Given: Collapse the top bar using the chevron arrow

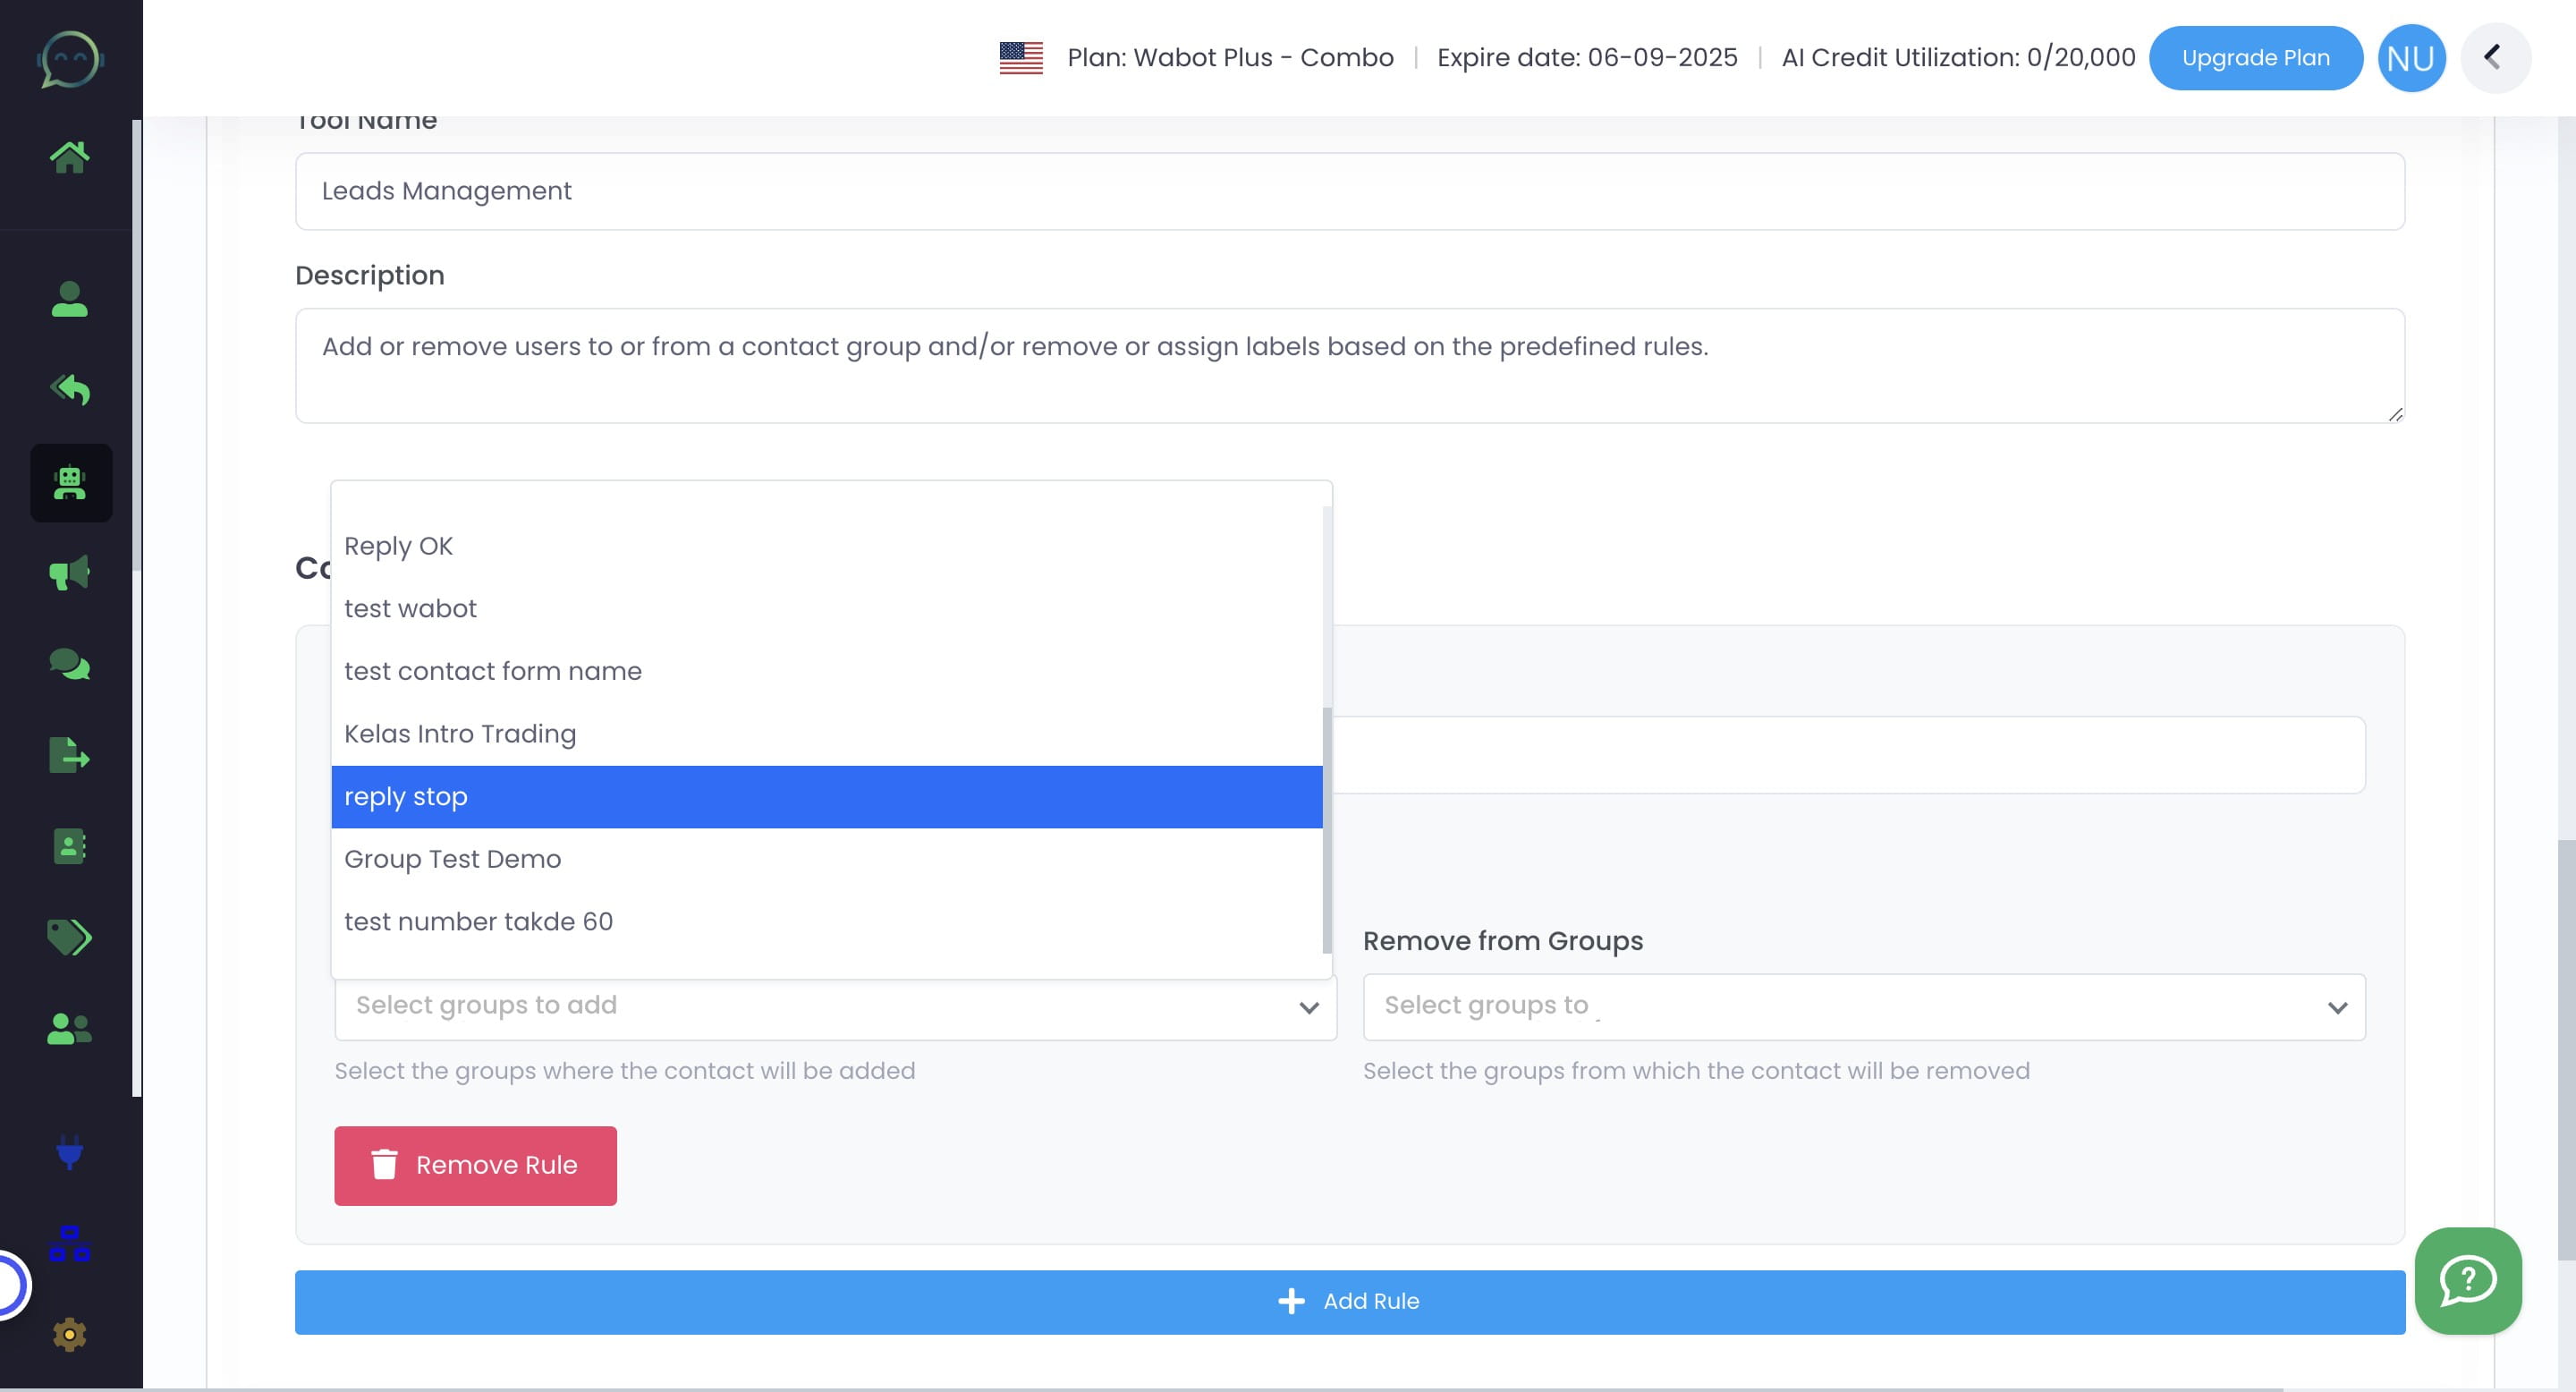Looking at the screenshot, I should tap(2495, 57).
